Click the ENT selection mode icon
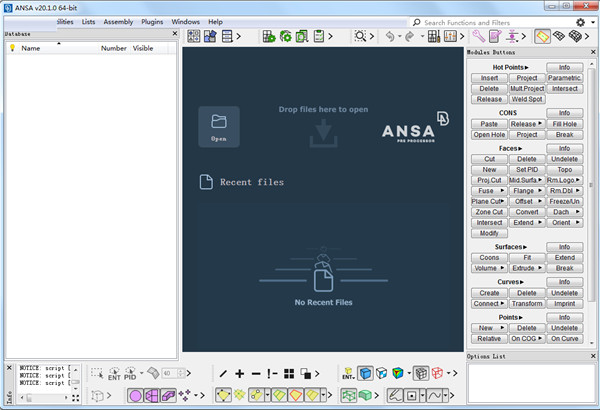 (x=114, y=374)
